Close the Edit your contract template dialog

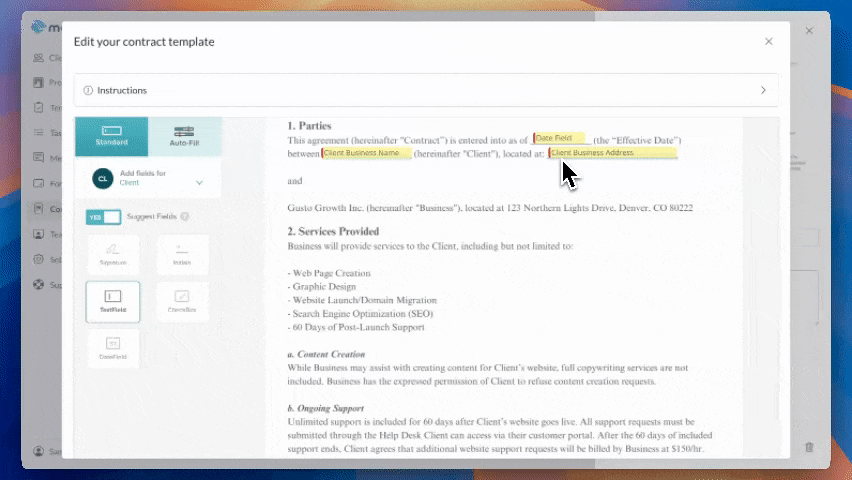[x=768, y=41]
